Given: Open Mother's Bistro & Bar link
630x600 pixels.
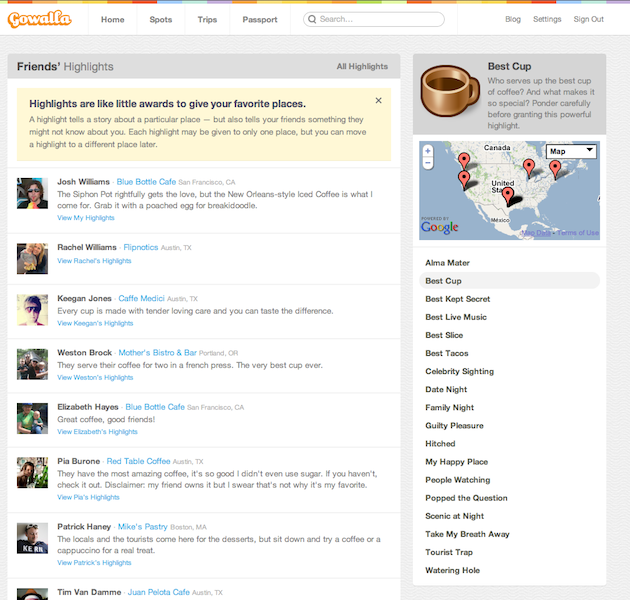Looking at the screenshot, I should click(x=158, y=352).
